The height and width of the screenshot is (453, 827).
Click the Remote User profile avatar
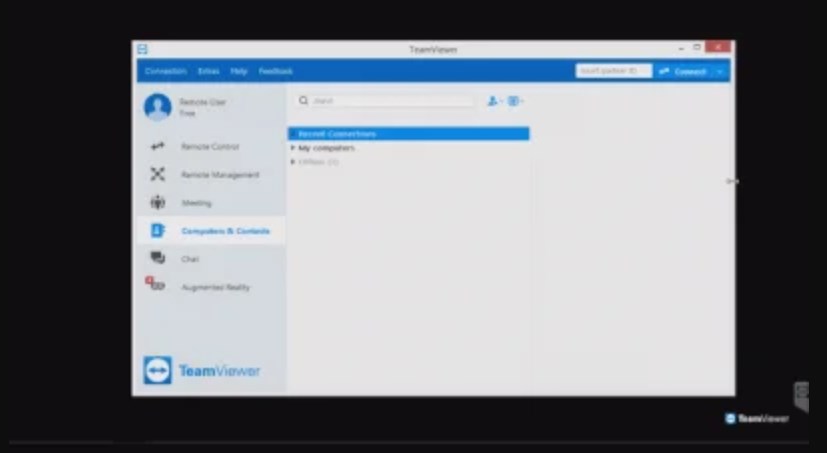tap(158, 107)
